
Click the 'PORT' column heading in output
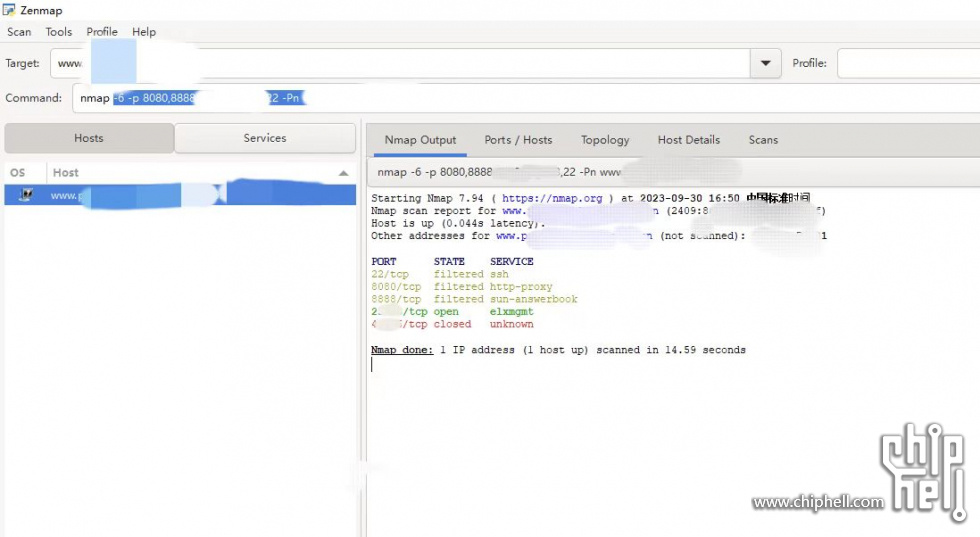pyautogui.click(x=383, y=261)
